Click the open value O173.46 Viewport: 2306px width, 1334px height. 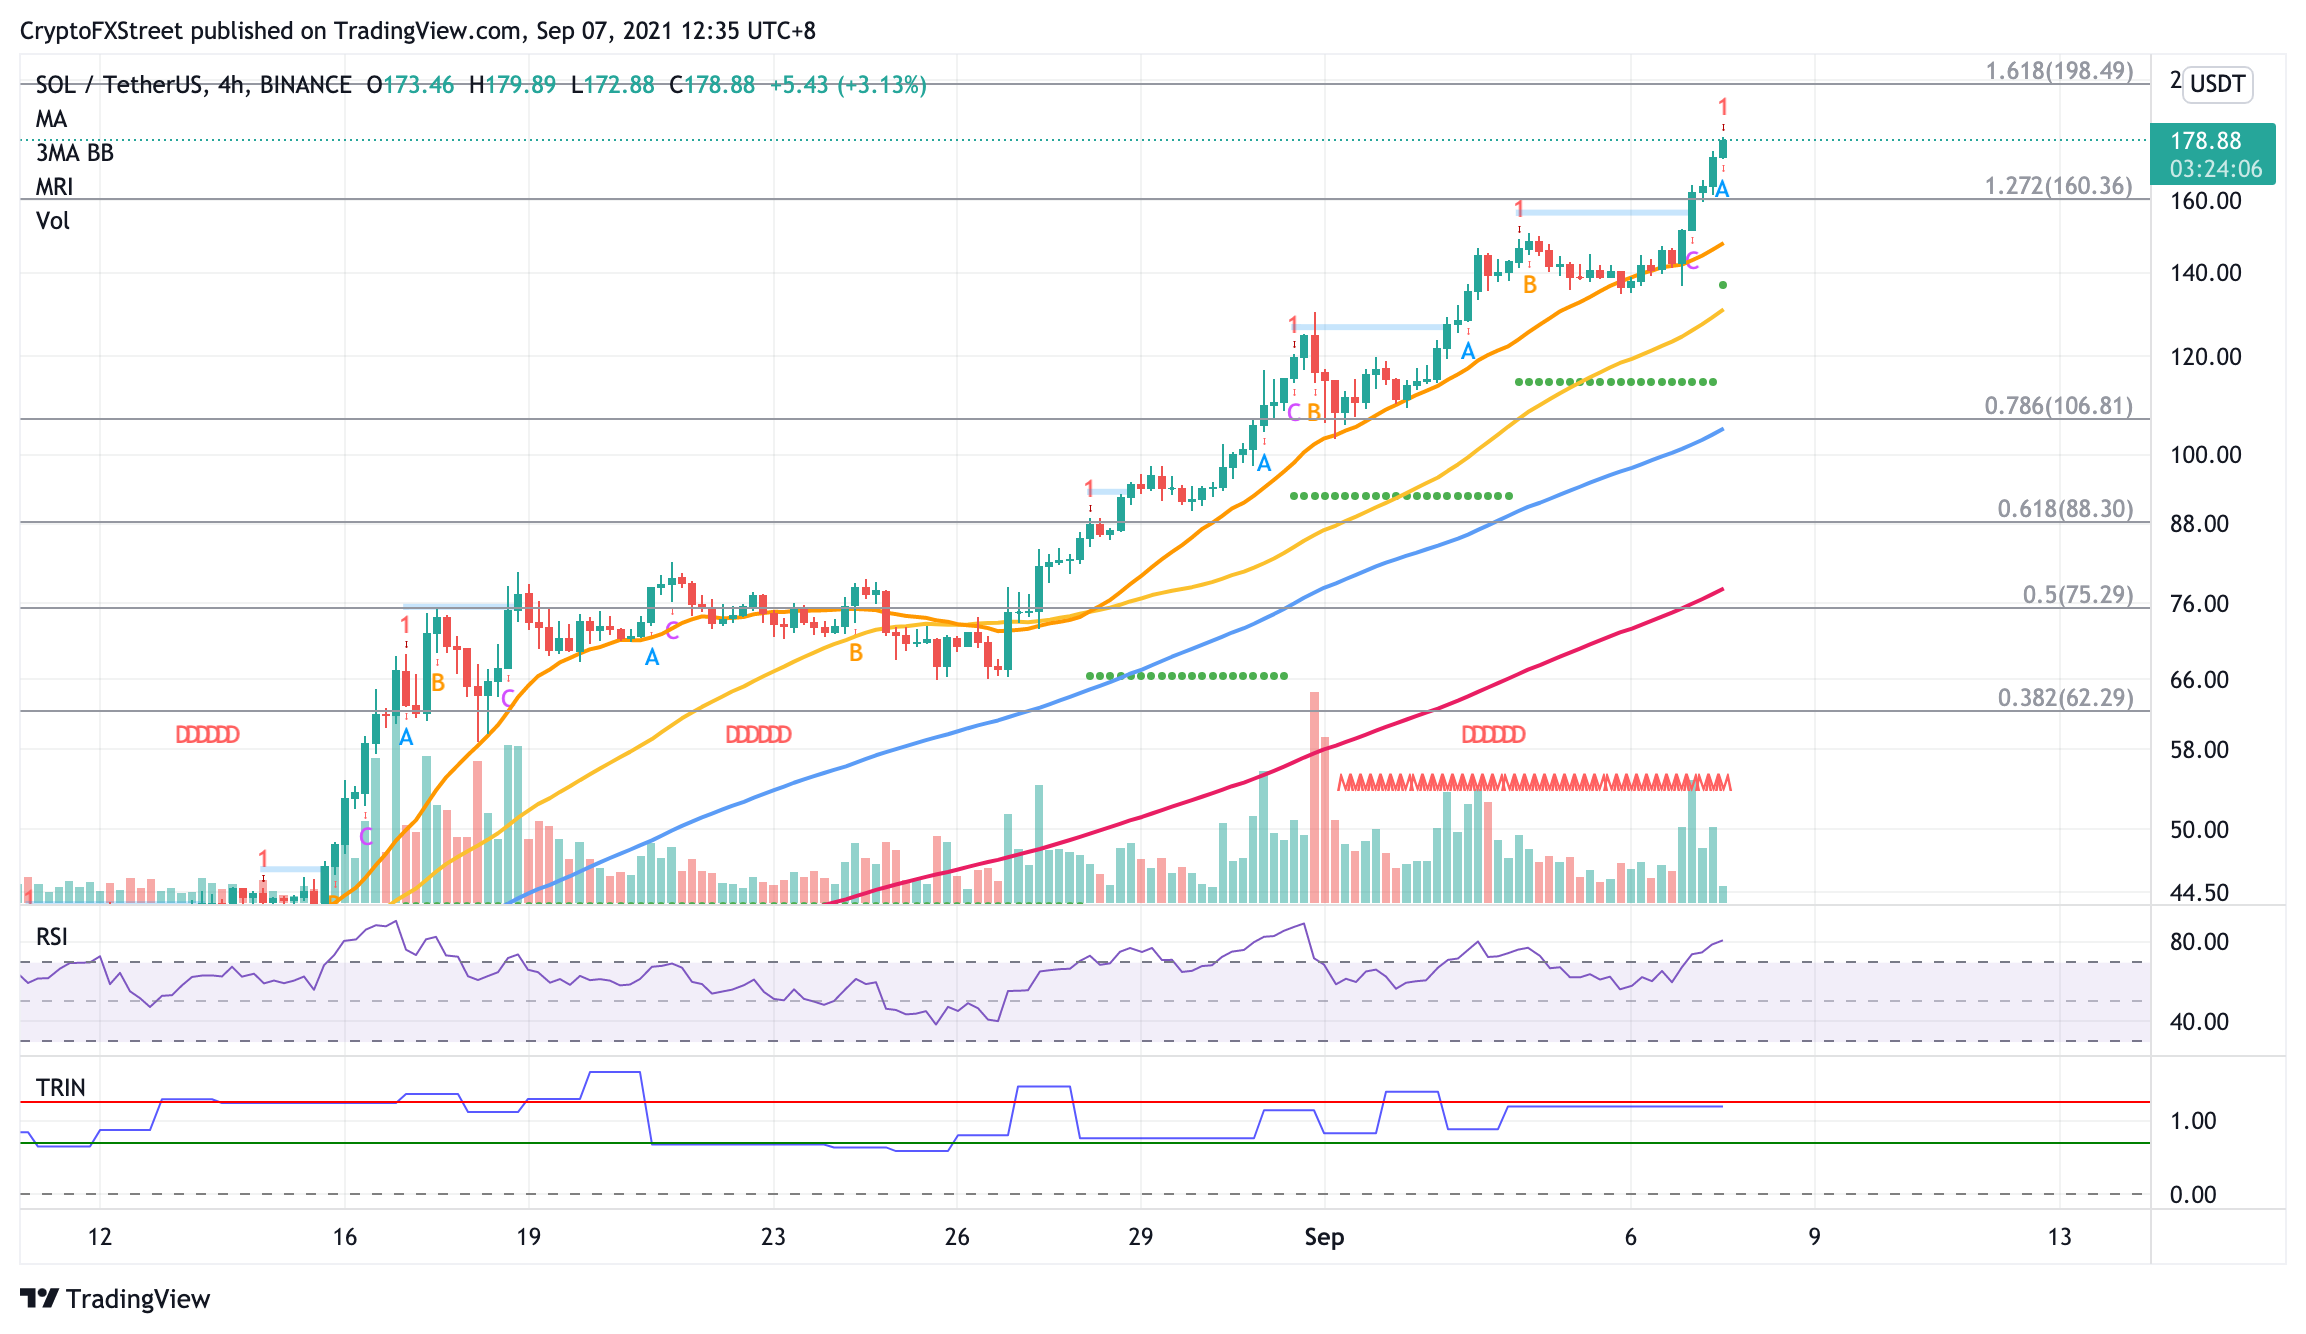(410, 85)
